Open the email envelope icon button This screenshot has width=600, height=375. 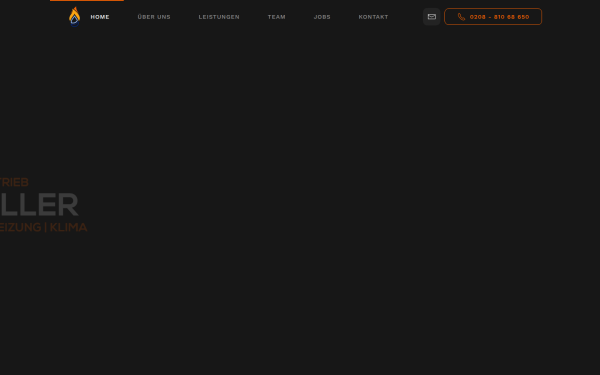(x=432, y=17)
